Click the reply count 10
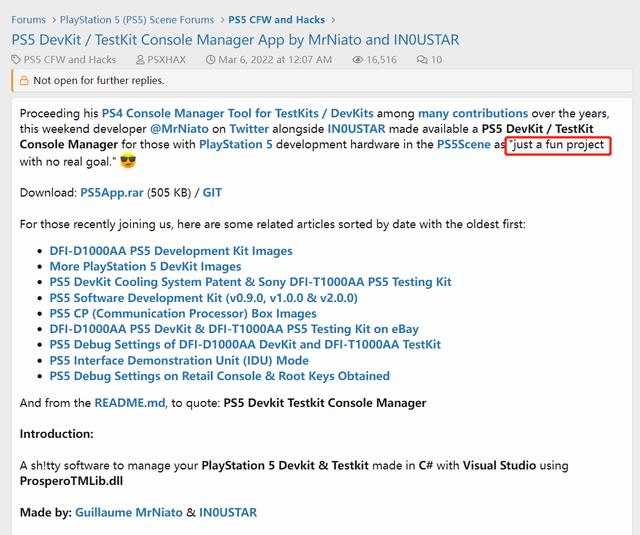The height and width of the screenshot is (535, 640). pyautogui.click(x=436, y=60)
